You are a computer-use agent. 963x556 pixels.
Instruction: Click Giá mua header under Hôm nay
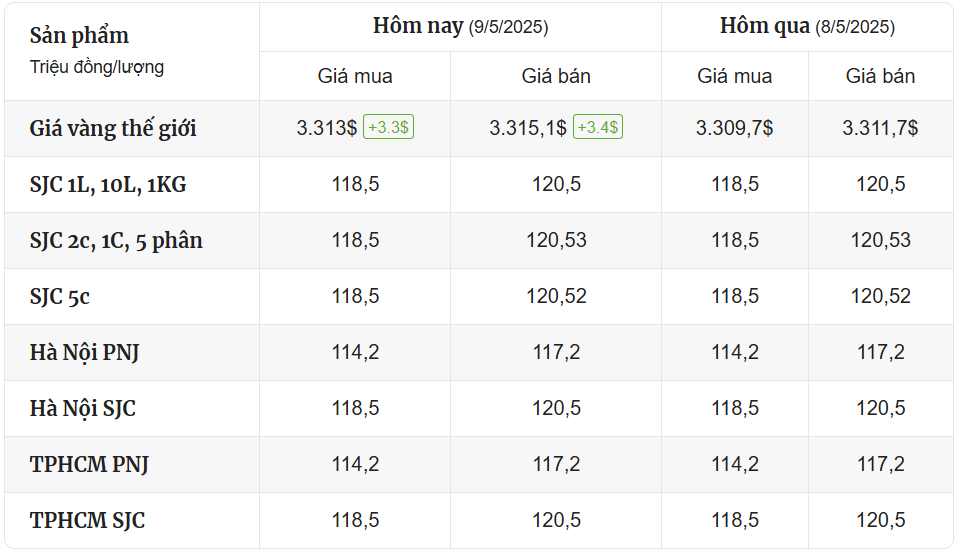tap(355, 76)
